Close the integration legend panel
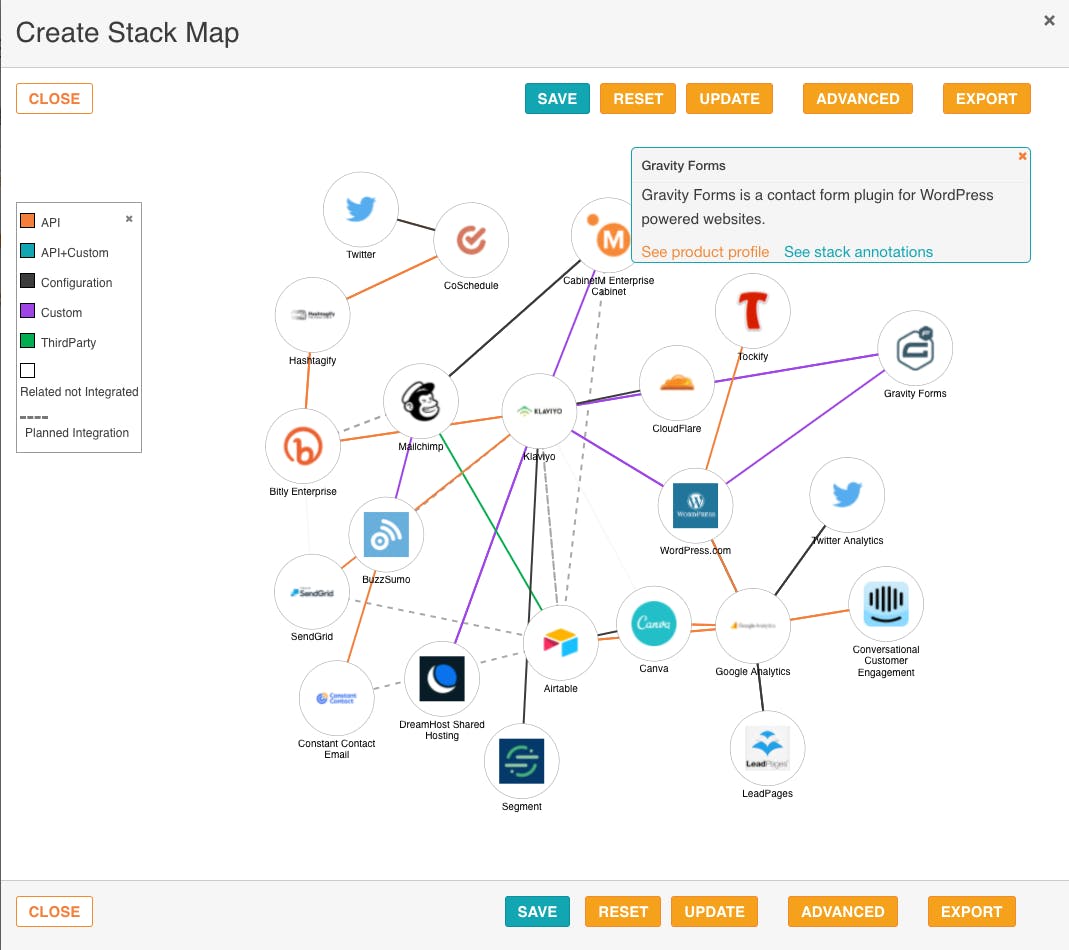Image resolution: width=1069 pixels, height=950 pixels. click(x=129, y=219)
